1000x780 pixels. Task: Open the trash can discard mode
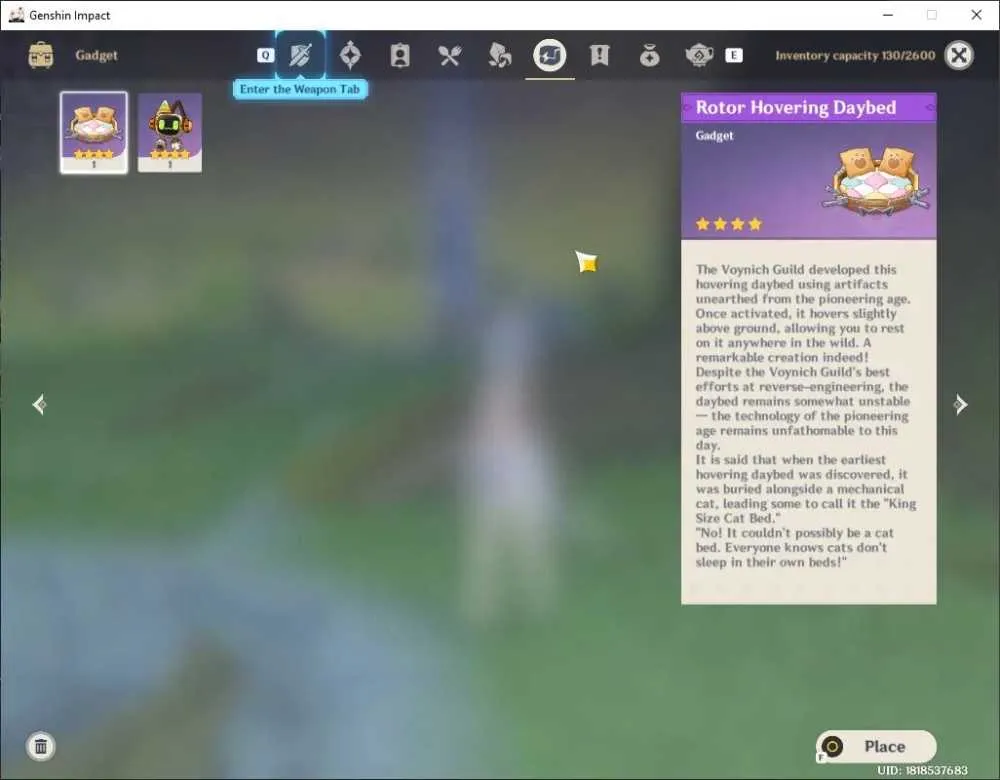[x=41, y=746]
